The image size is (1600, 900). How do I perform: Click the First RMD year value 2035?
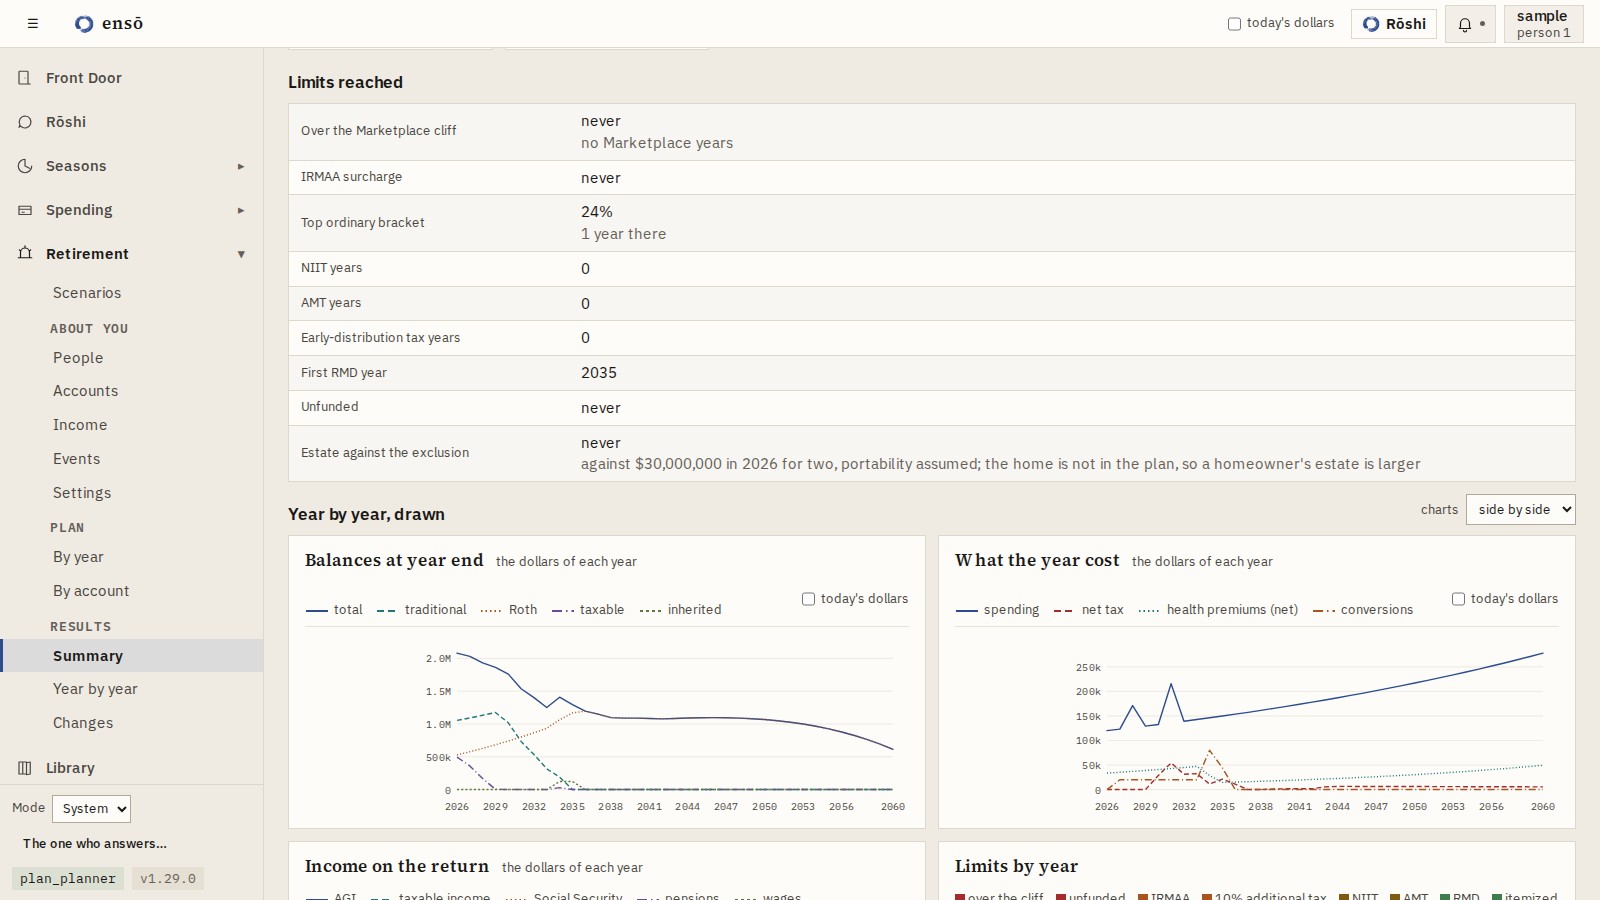point(599,373)
